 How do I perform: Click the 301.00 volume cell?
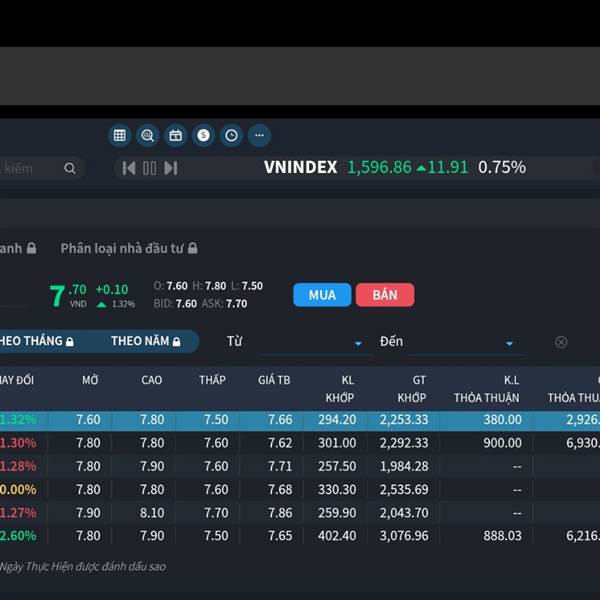point(337,443)
